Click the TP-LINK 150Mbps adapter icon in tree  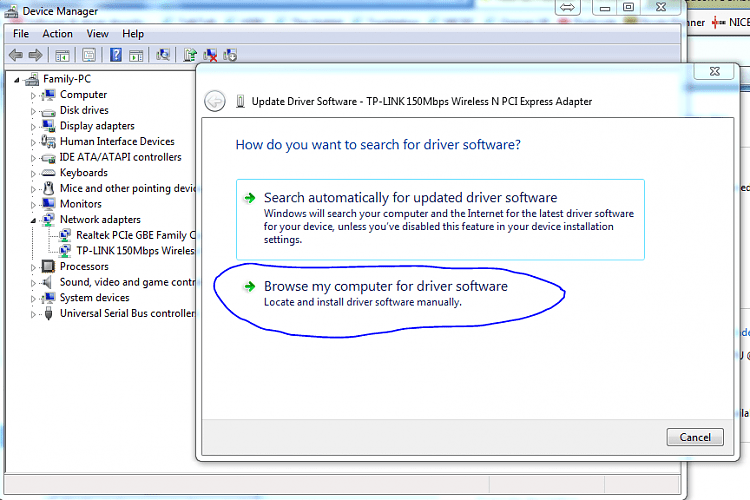[65, 251]
